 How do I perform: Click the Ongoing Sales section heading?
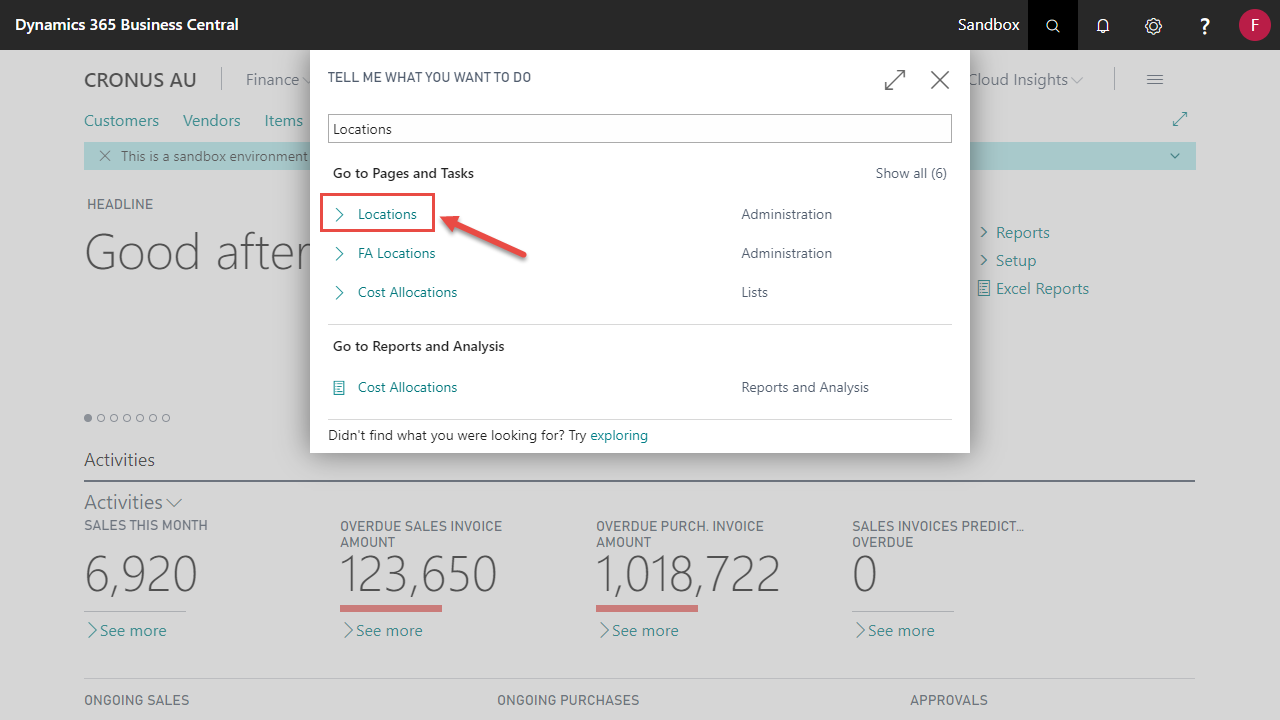pyautogui.click(x=136, y=700)
